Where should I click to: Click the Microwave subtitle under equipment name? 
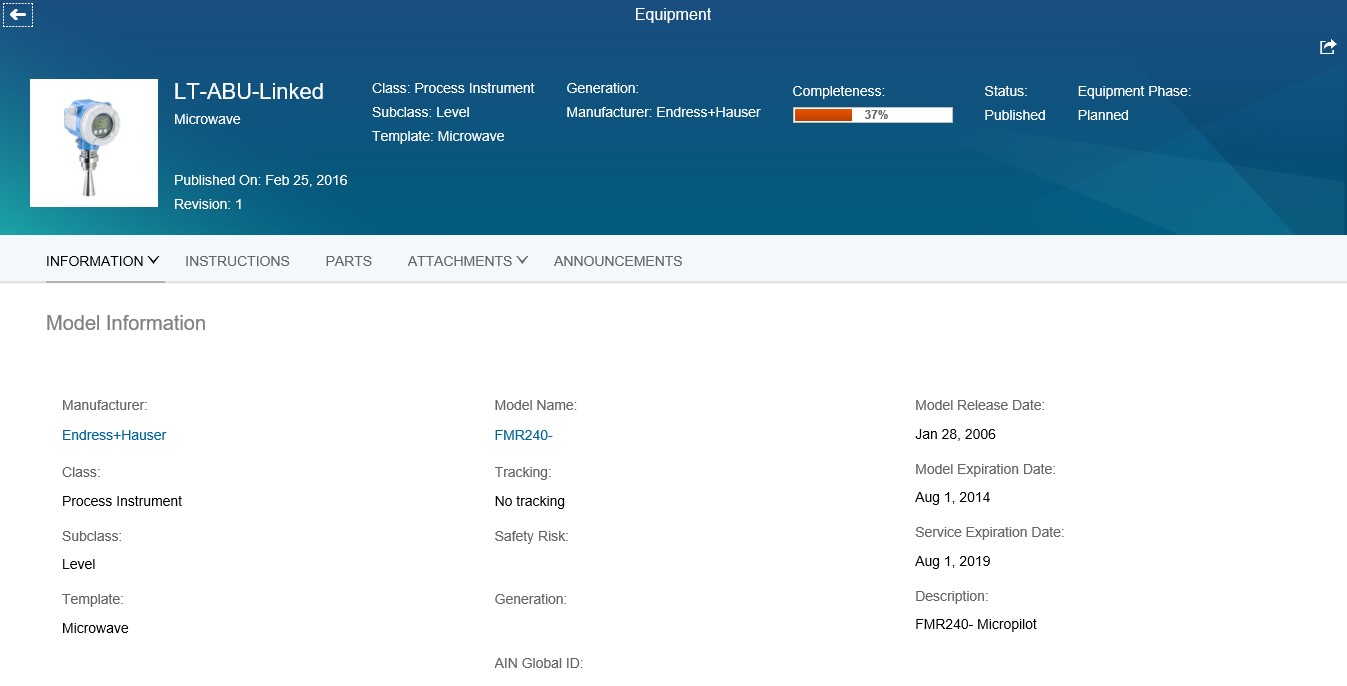tap(207, 119)
